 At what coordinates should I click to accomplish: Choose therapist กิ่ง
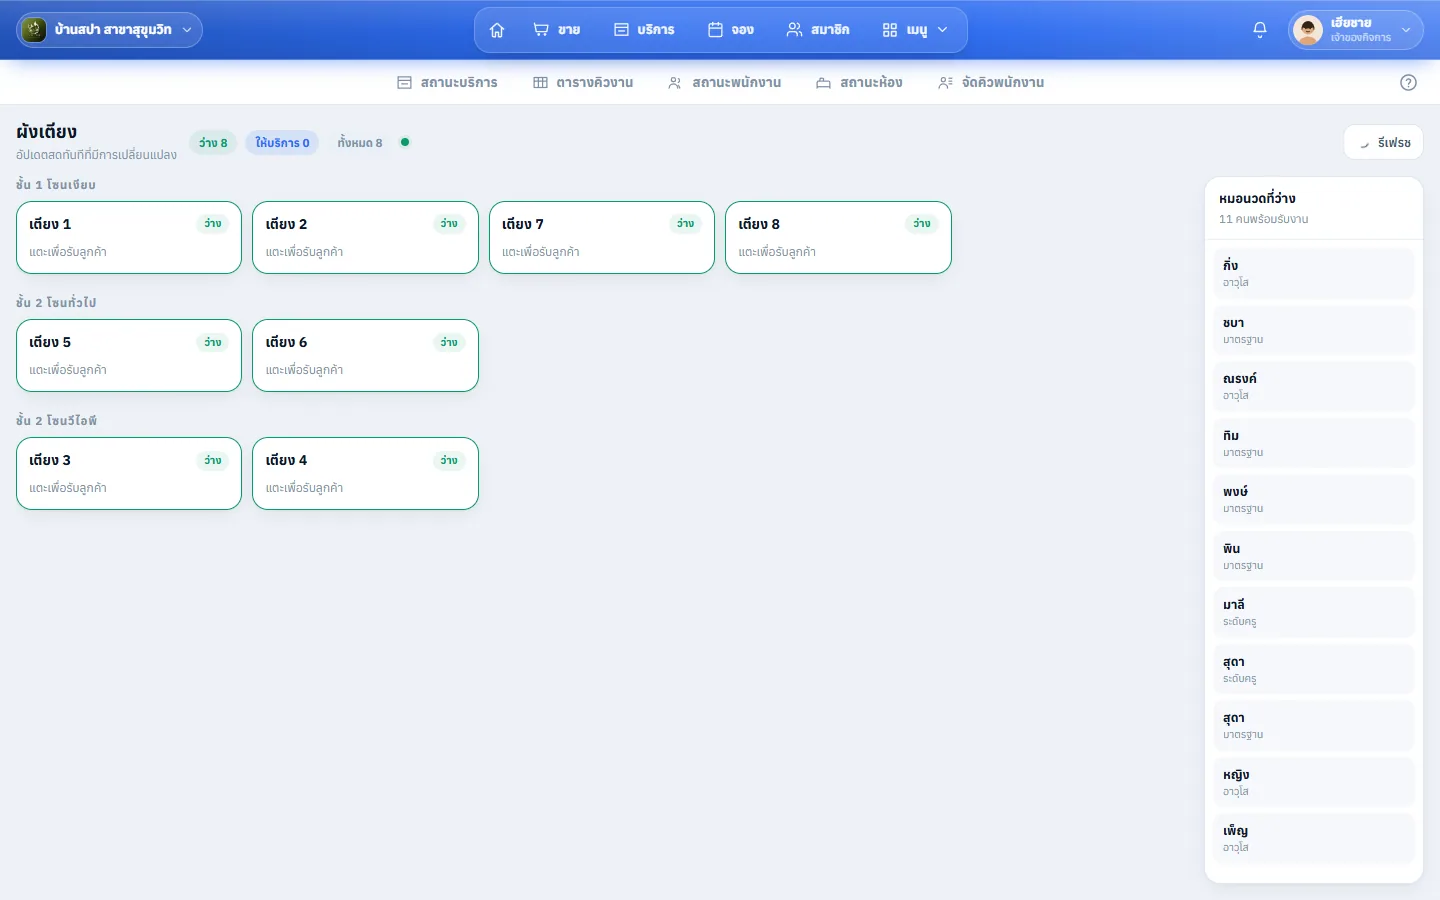(x=1314, y=274)
